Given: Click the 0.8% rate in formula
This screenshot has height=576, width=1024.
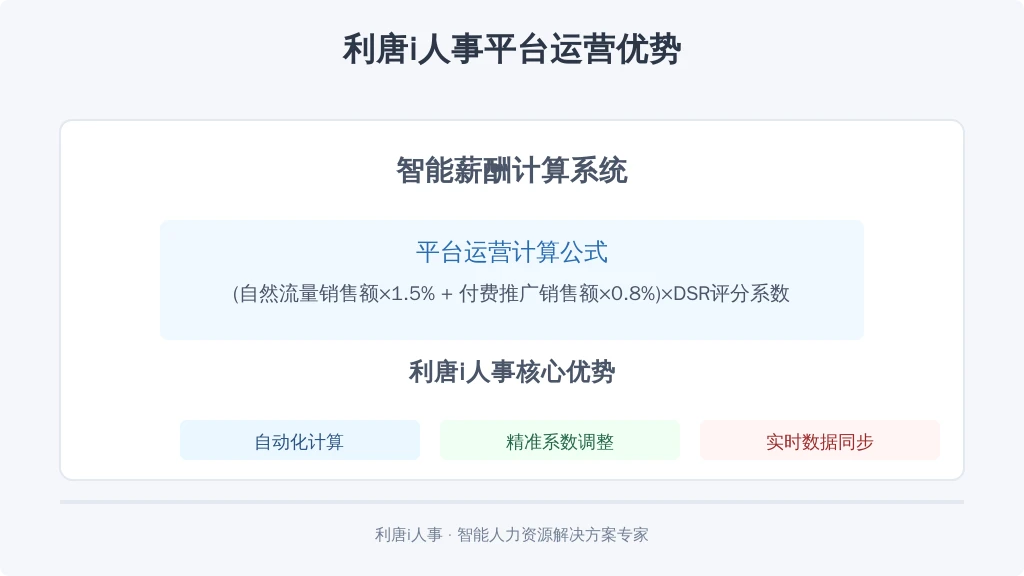Looking at the screenshot, I should tap(633, 294).
